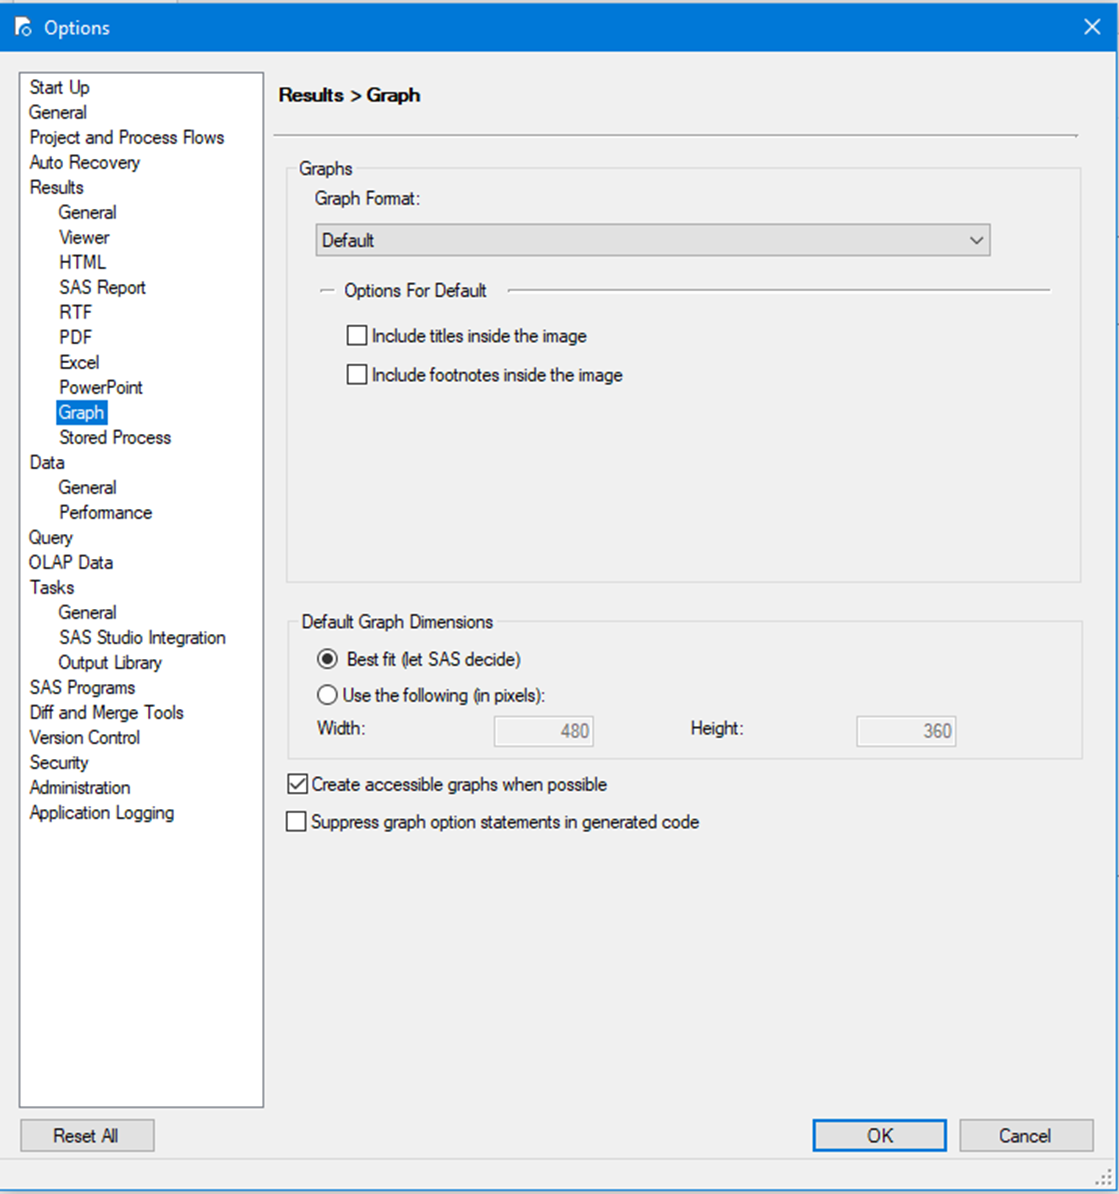Select the Version Control category

[84, 737]
